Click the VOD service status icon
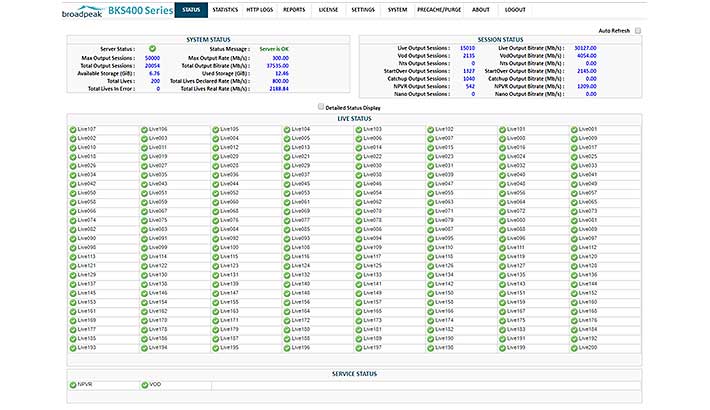This screenshot has width=710, height=410. (145, 384)
